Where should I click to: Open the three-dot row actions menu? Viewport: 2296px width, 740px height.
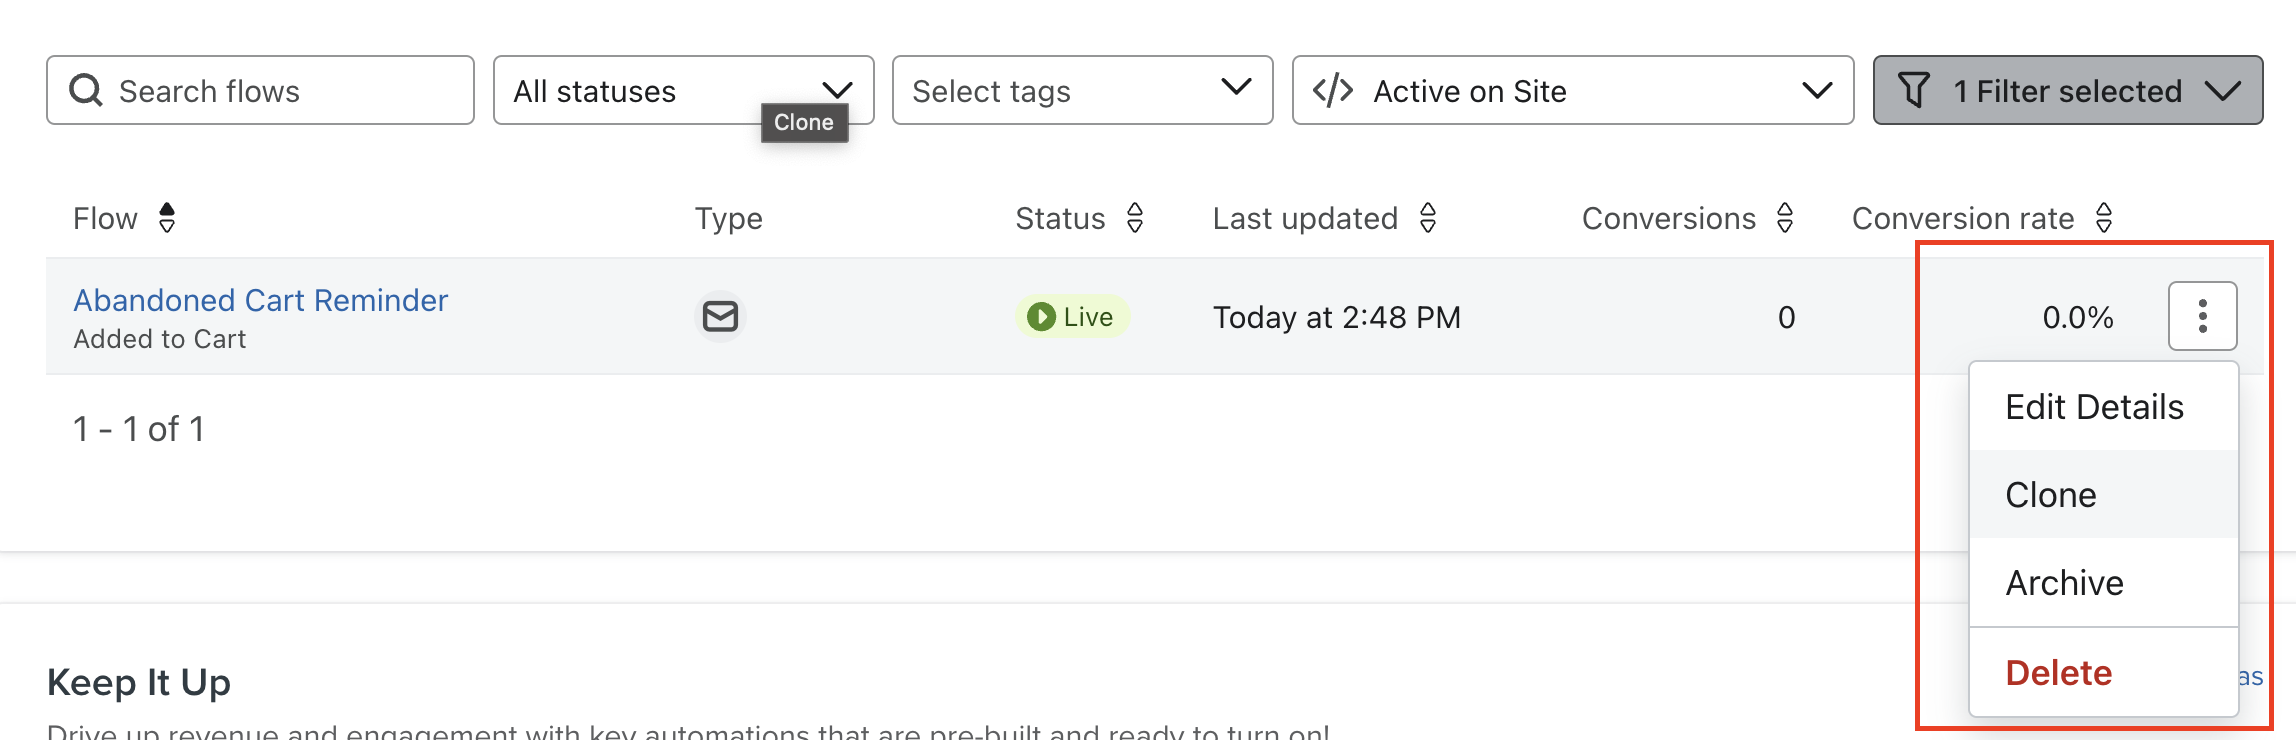tap(2203, 316)
